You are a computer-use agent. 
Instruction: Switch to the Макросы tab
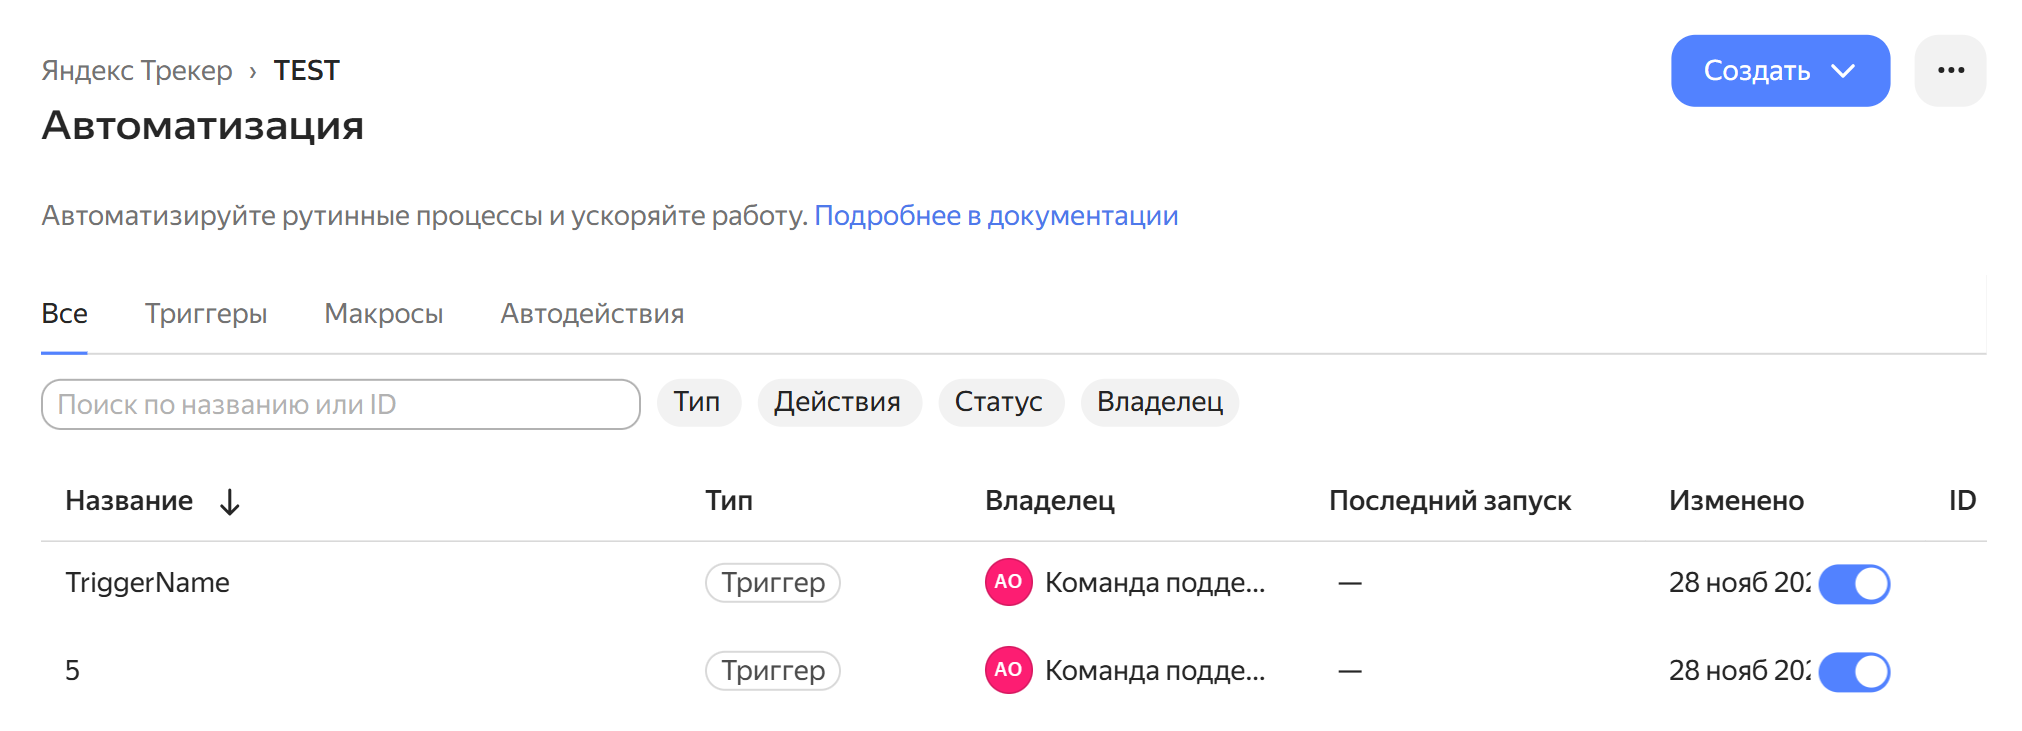coord(384,314)
